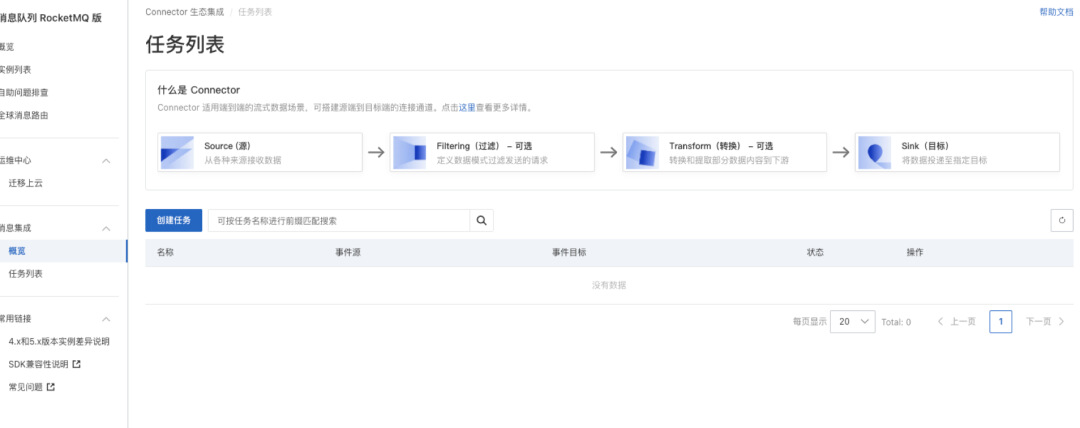Focus the task name search field
Image resolution: width=1080 pixels, height=428 pixels.
click(x=339, y=221)
